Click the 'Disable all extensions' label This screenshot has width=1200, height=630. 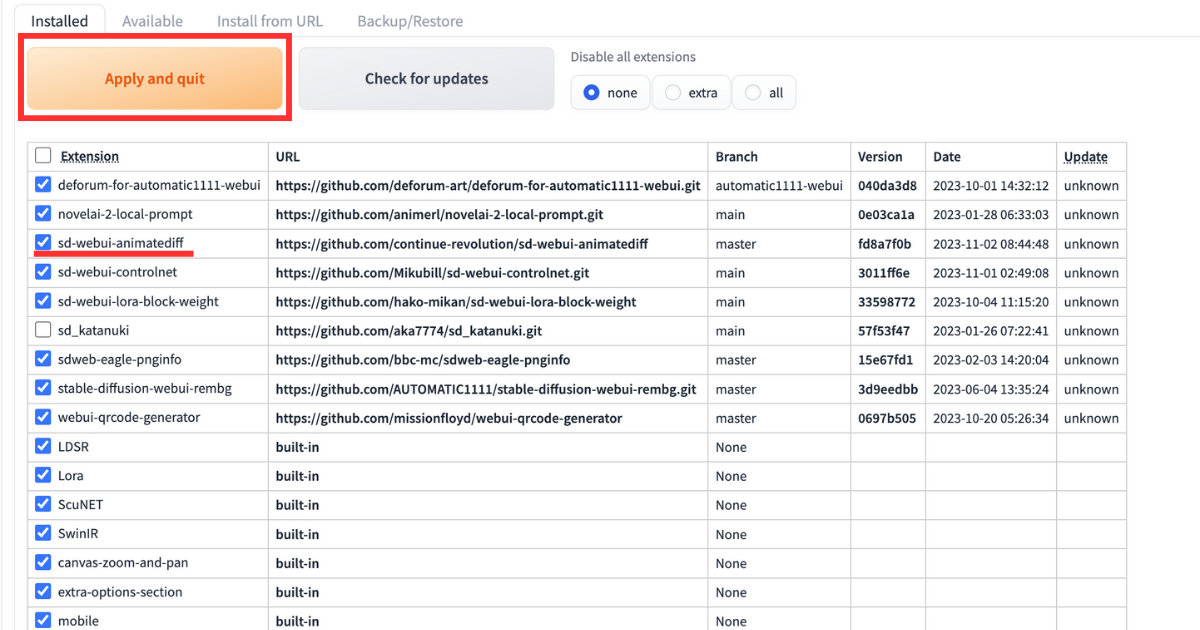[633, 57]
